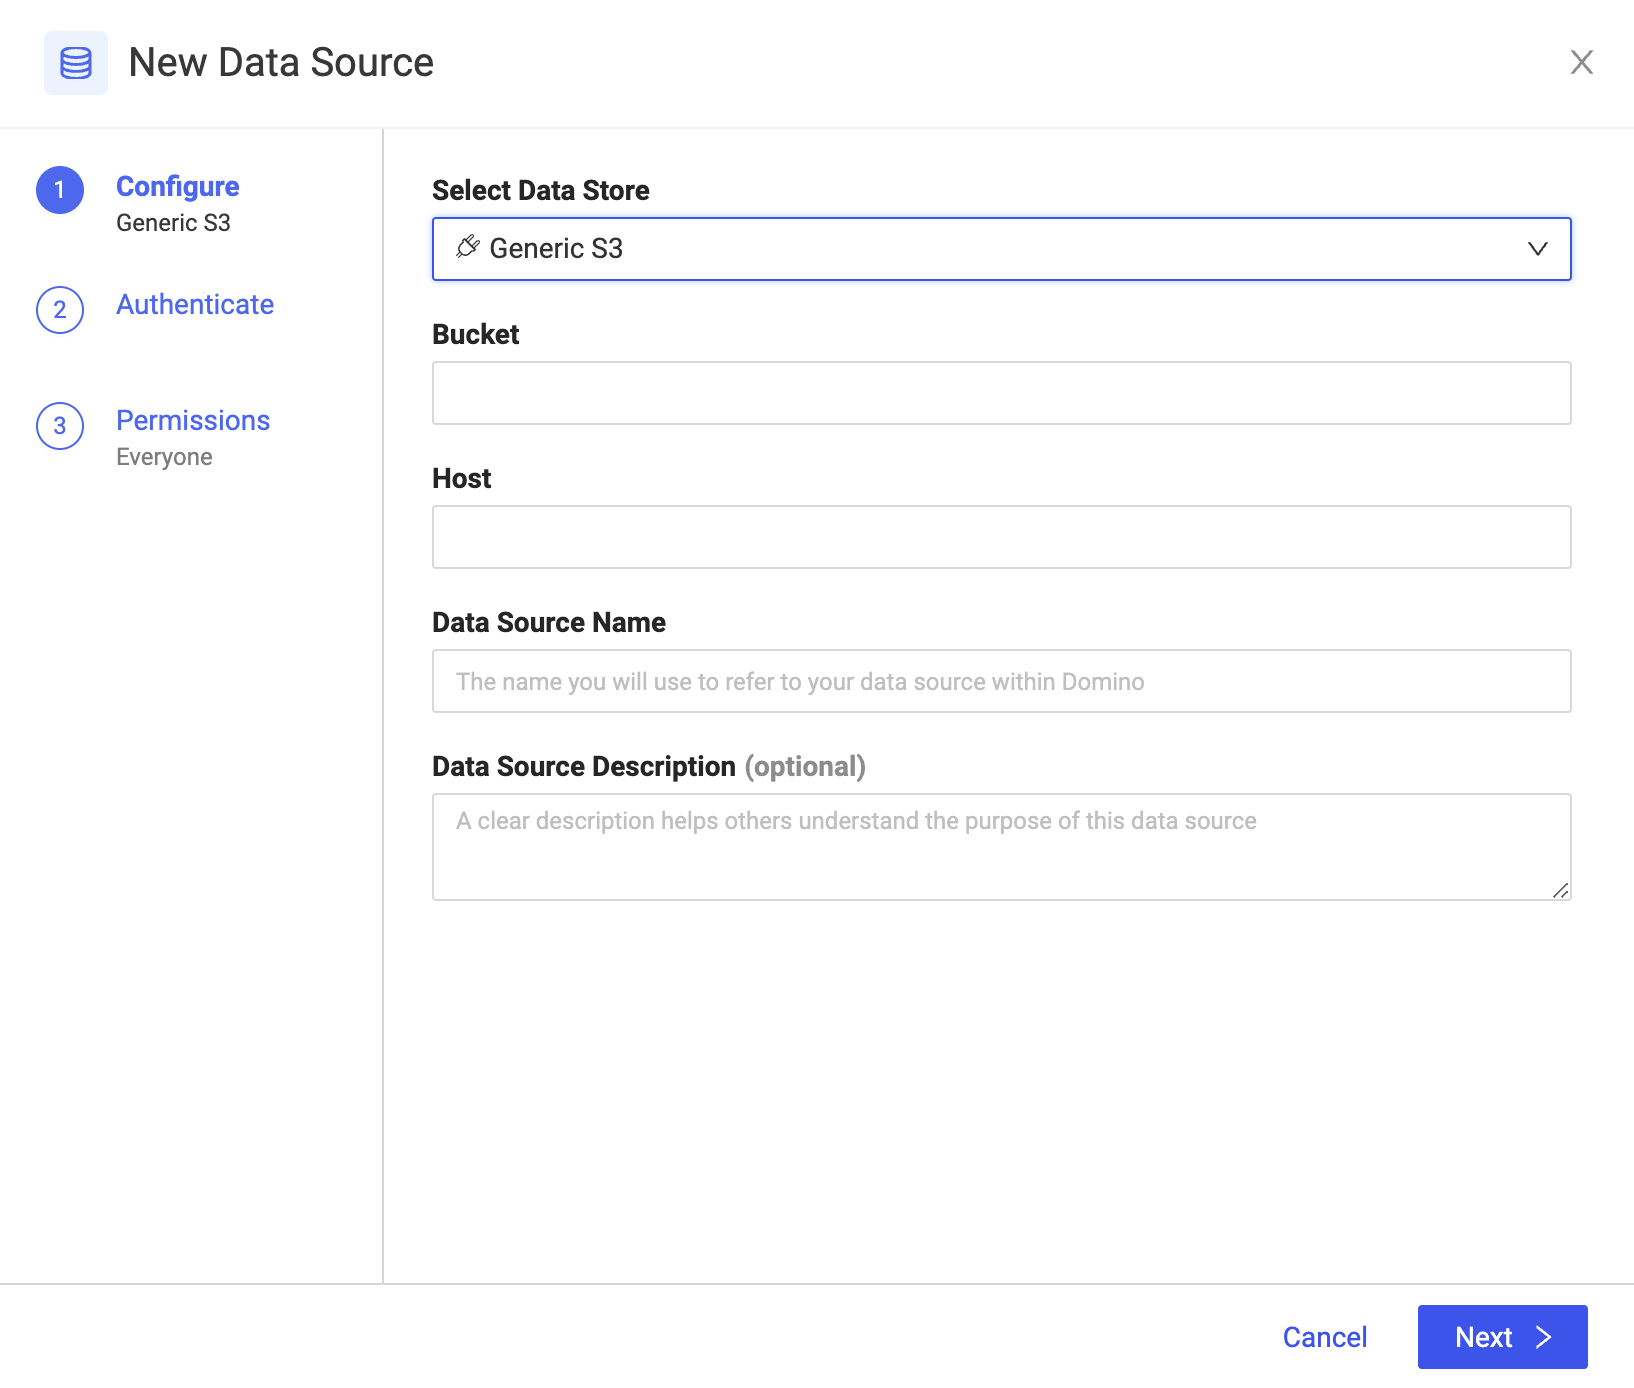Click the 'Select Data Store' label

[541, 190]
